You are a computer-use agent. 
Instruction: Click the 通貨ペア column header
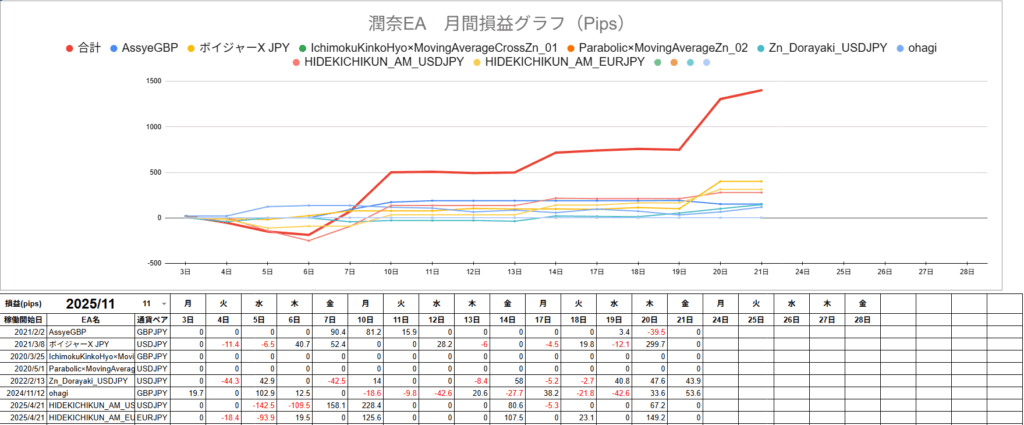(153, 318)
